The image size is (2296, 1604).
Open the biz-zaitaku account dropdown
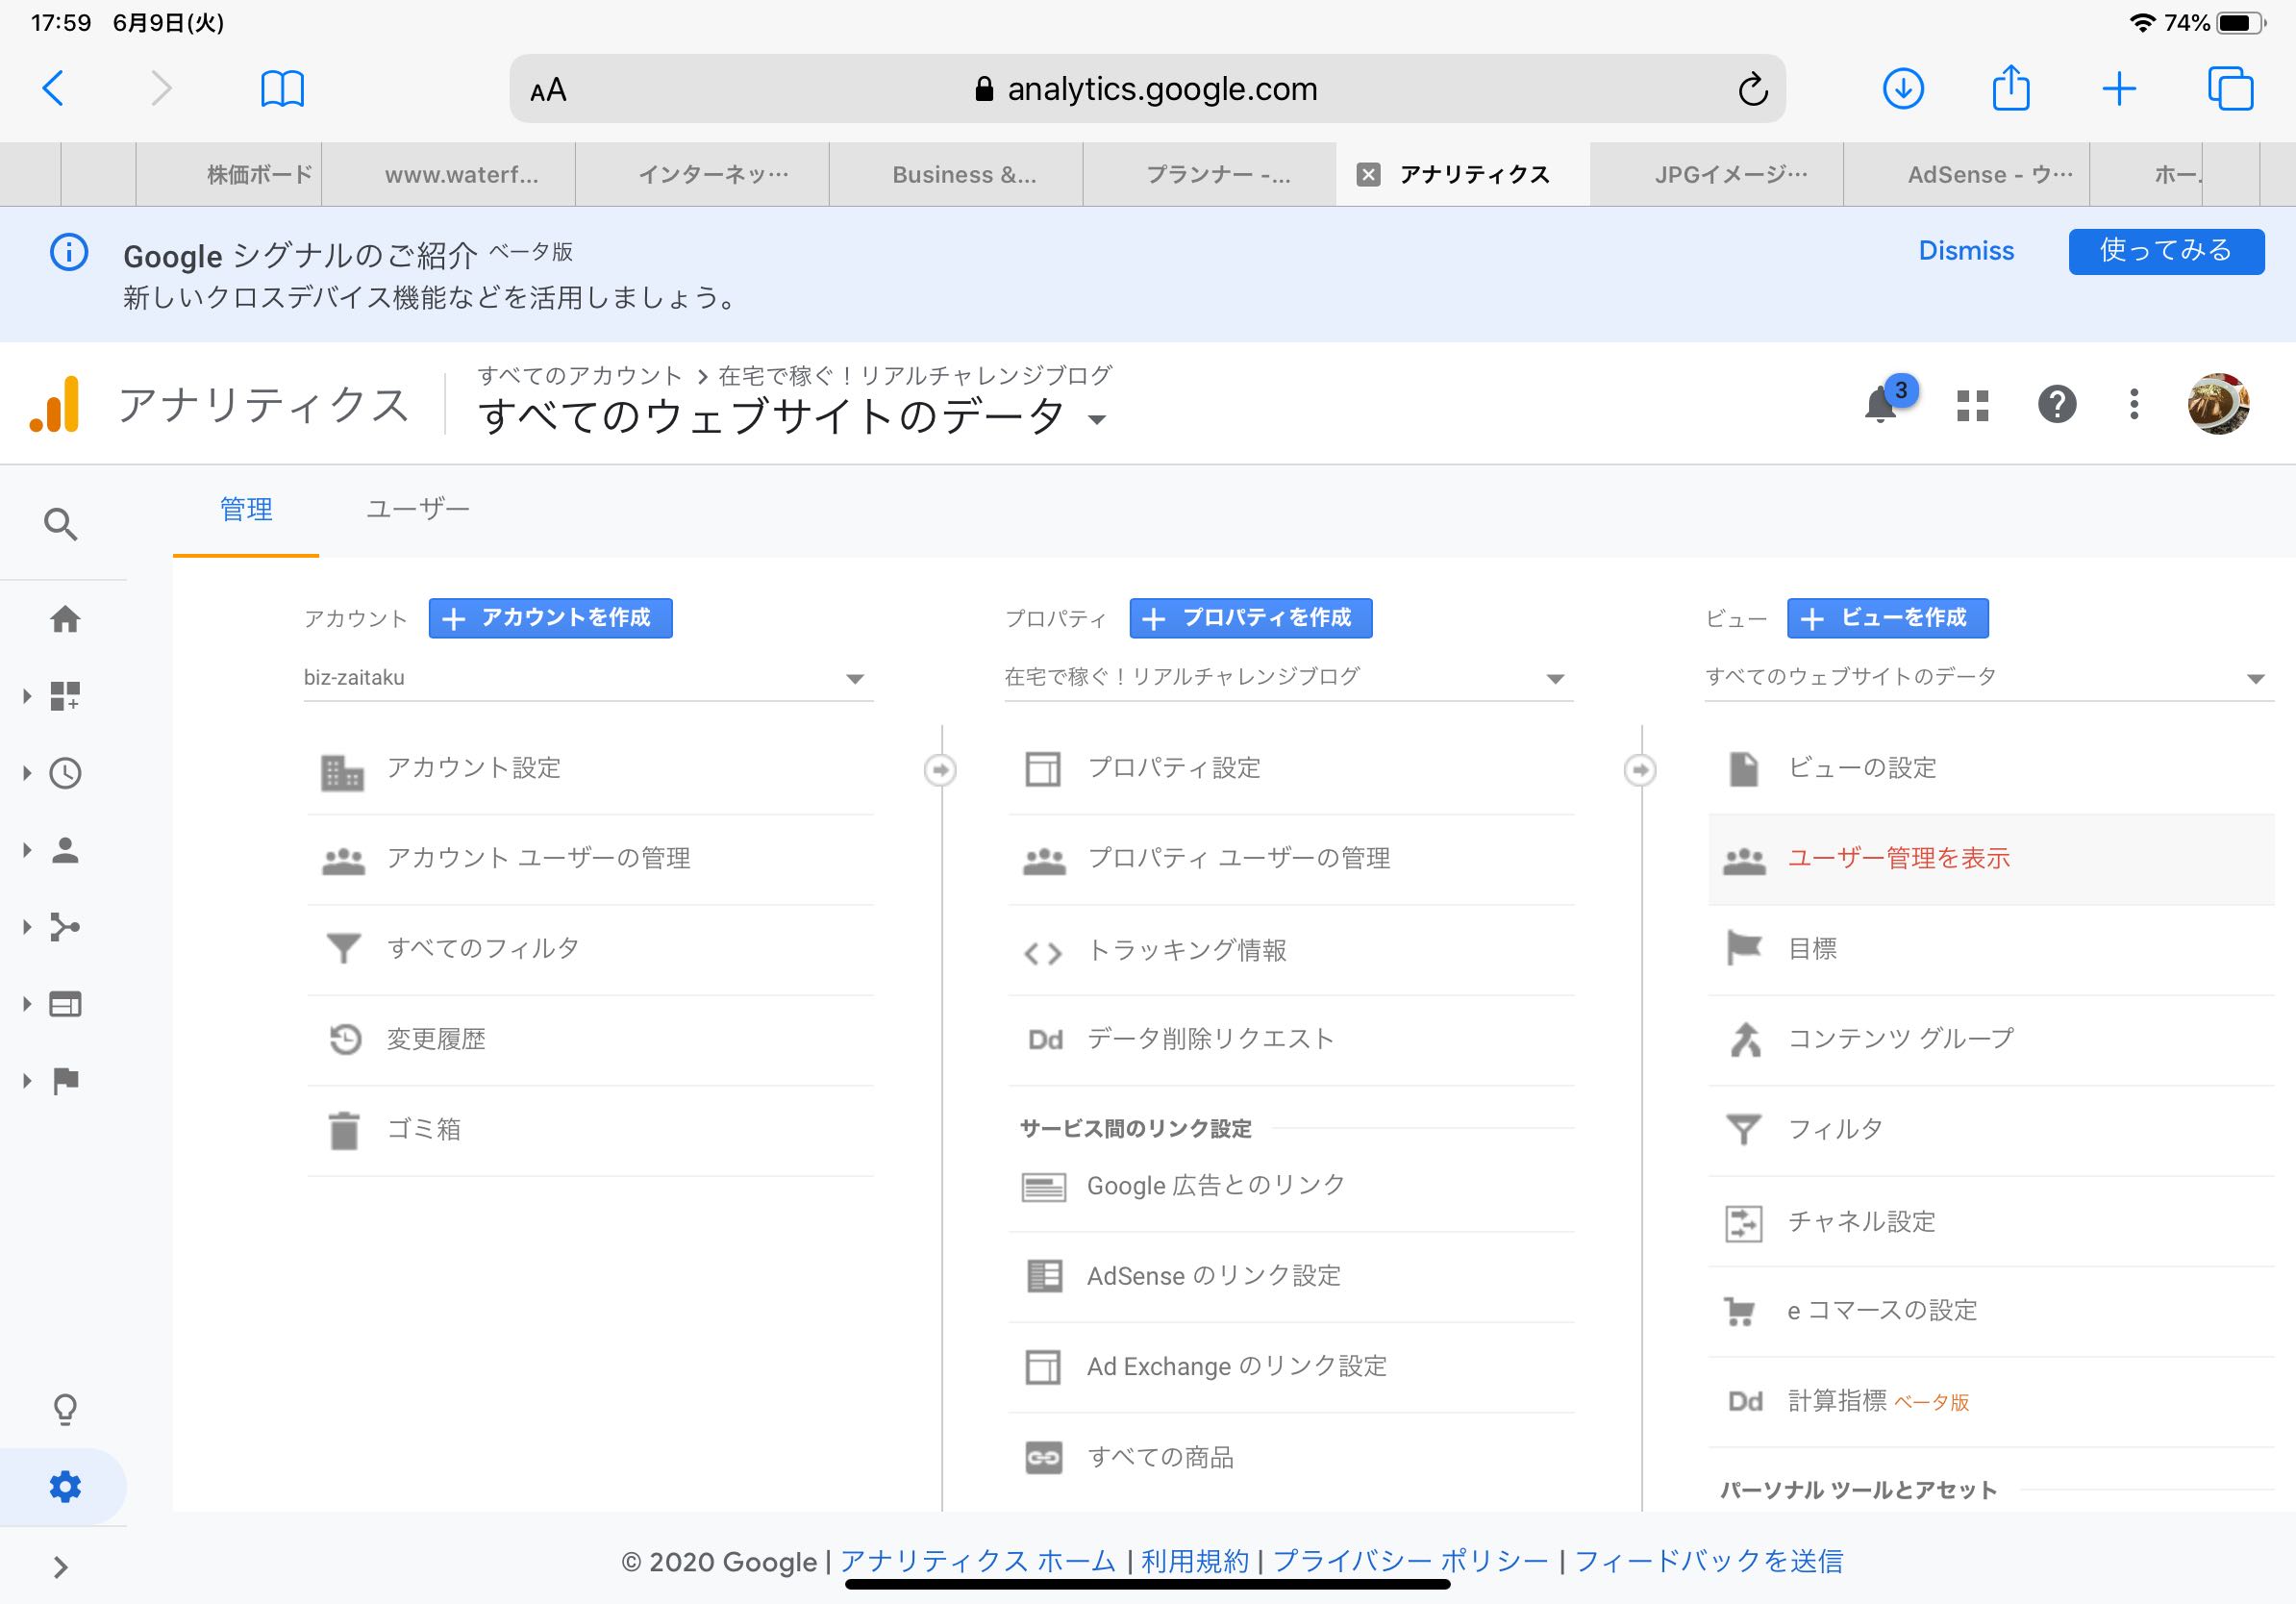(x=588, y=678)
